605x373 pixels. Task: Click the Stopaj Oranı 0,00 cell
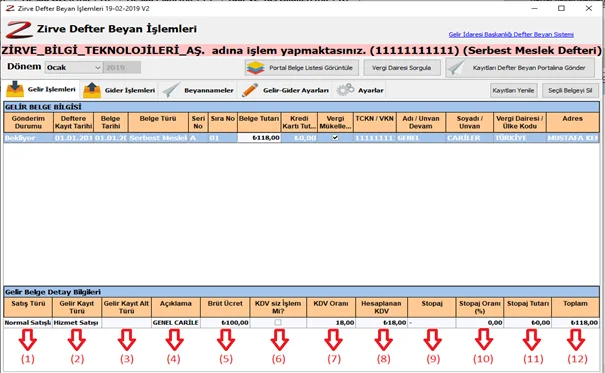click(x=480, y=322)
